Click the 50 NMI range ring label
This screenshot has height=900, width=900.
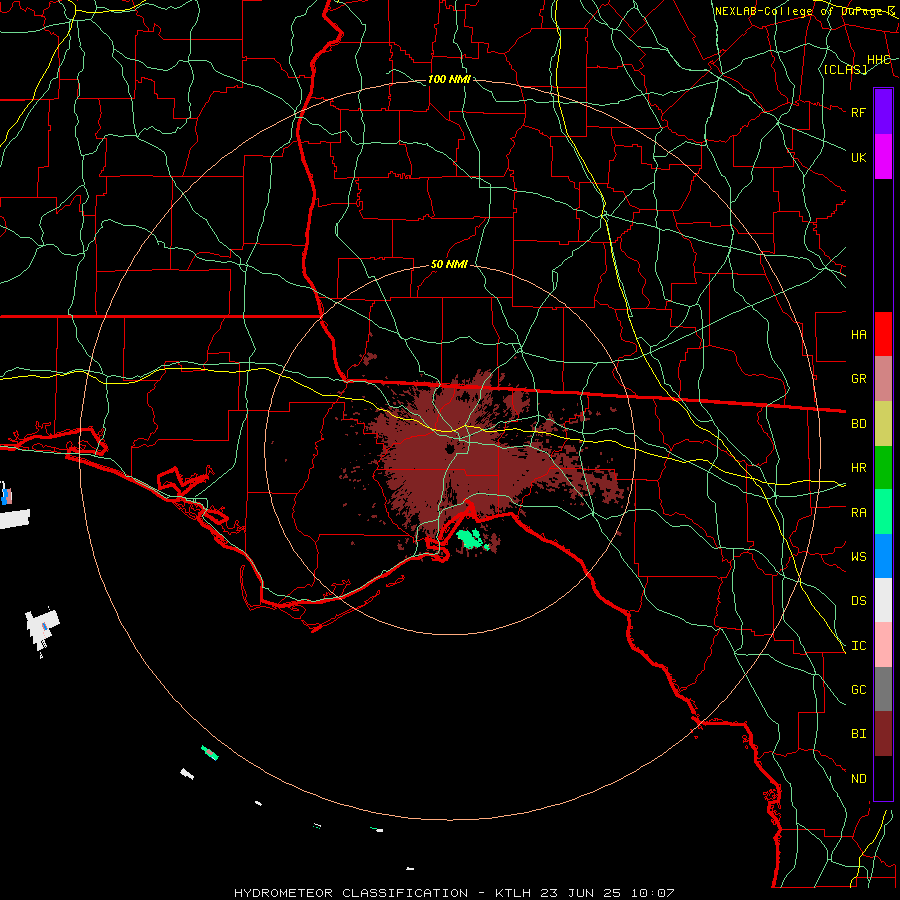449,264
